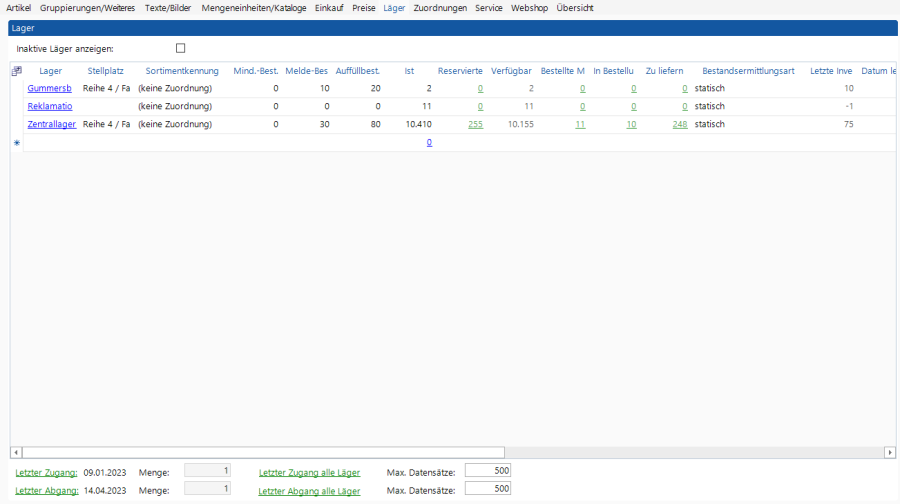The width and height of the screenshot is (900, 504).
Task: Click the horizontal scrollbar right arrow
Action: click(890, 452)
